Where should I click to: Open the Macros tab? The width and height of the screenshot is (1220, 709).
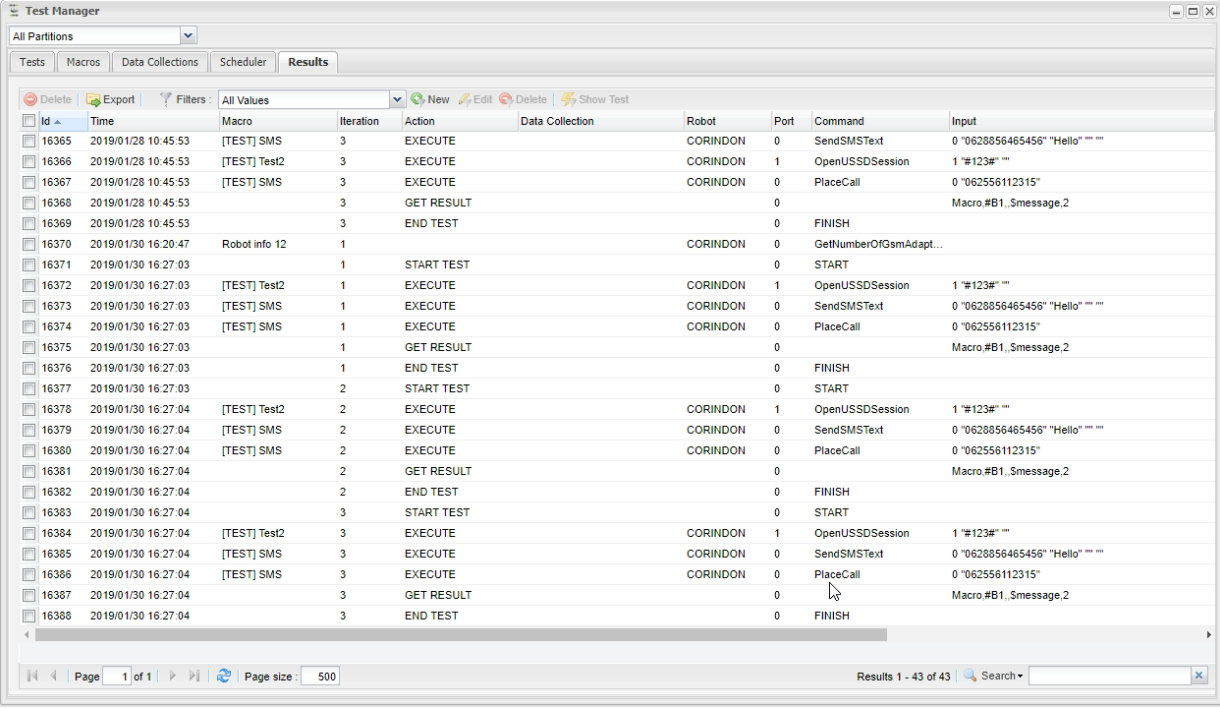coord(82,62)
